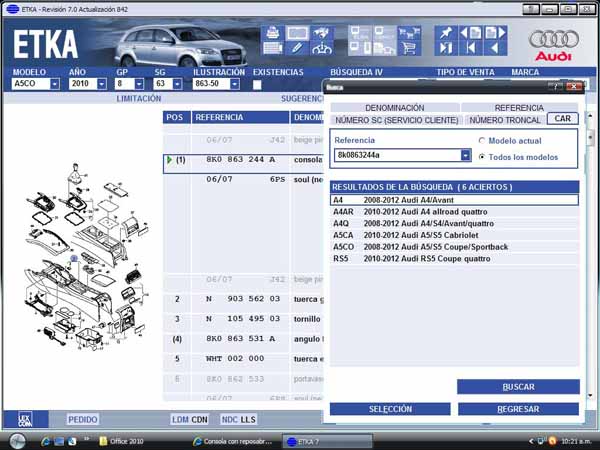Open the GP dropdown

(139, 84)
